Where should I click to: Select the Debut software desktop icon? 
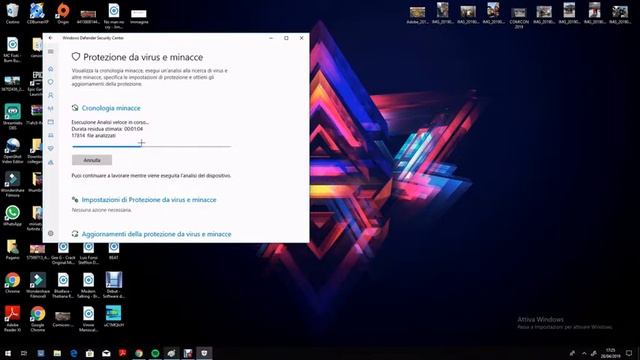(113, 285)
